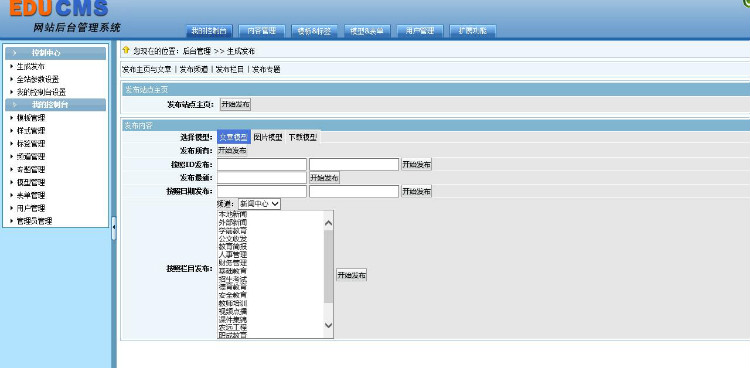
Task: Select 外部新闻 in the column list
Action: [x=233, y=222]
